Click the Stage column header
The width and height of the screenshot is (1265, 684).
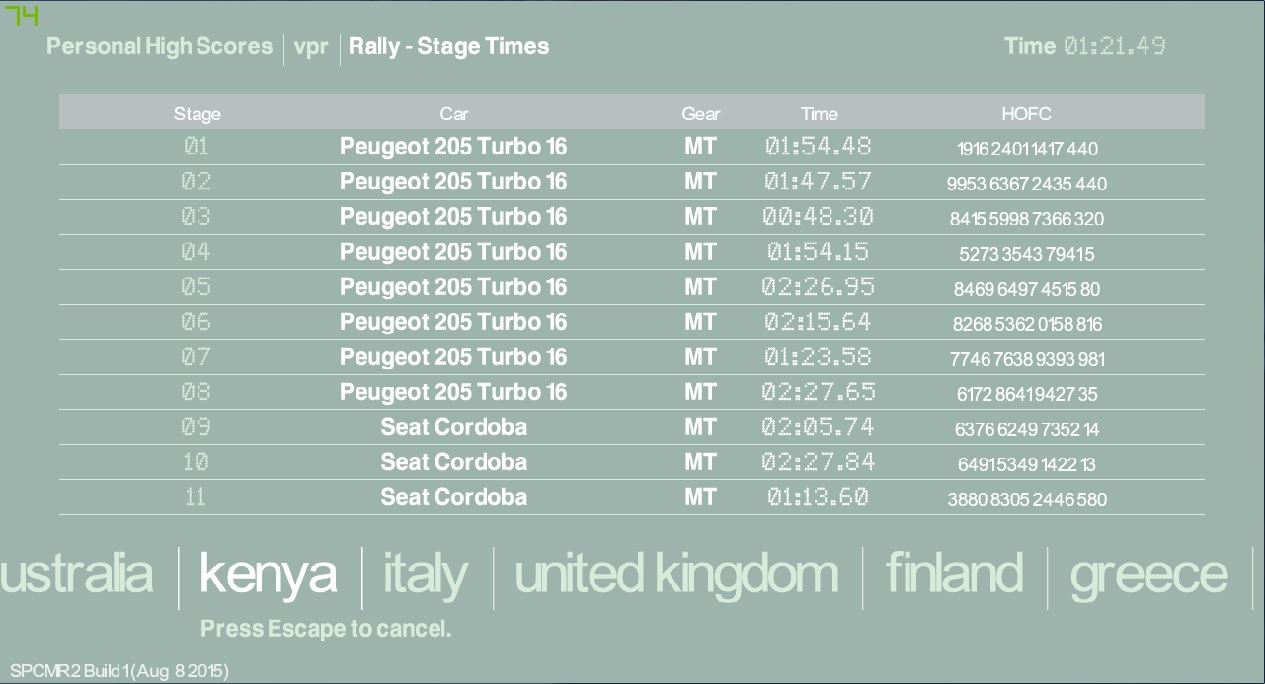pyautogui.click(x=197, y=114)
